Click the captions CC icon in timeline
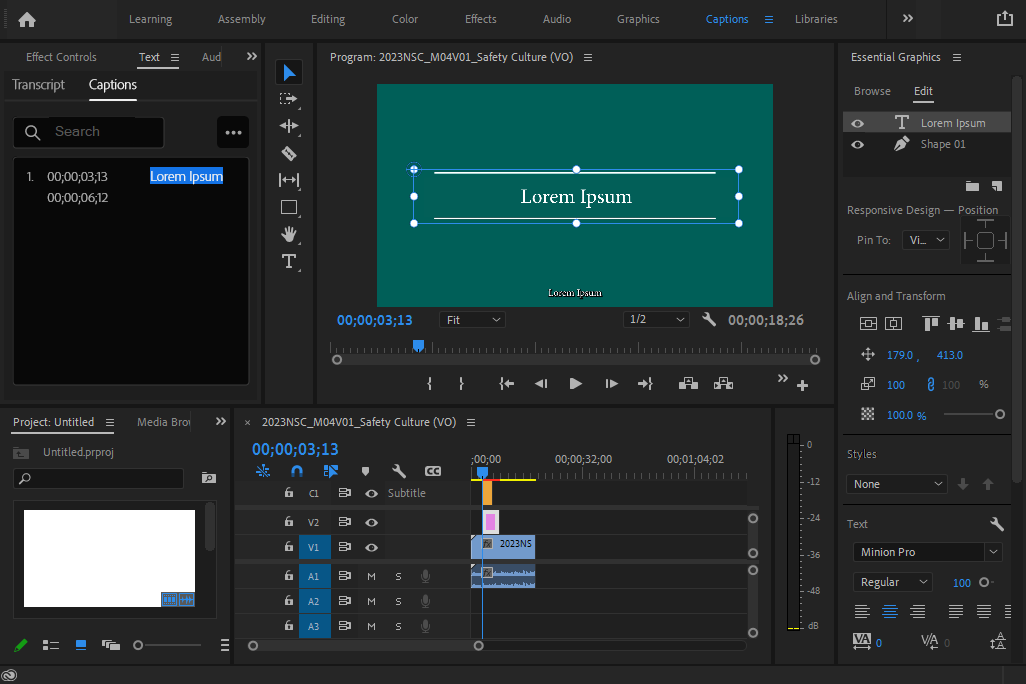Viewport: 1026px width, 684px height. point(433,471)
